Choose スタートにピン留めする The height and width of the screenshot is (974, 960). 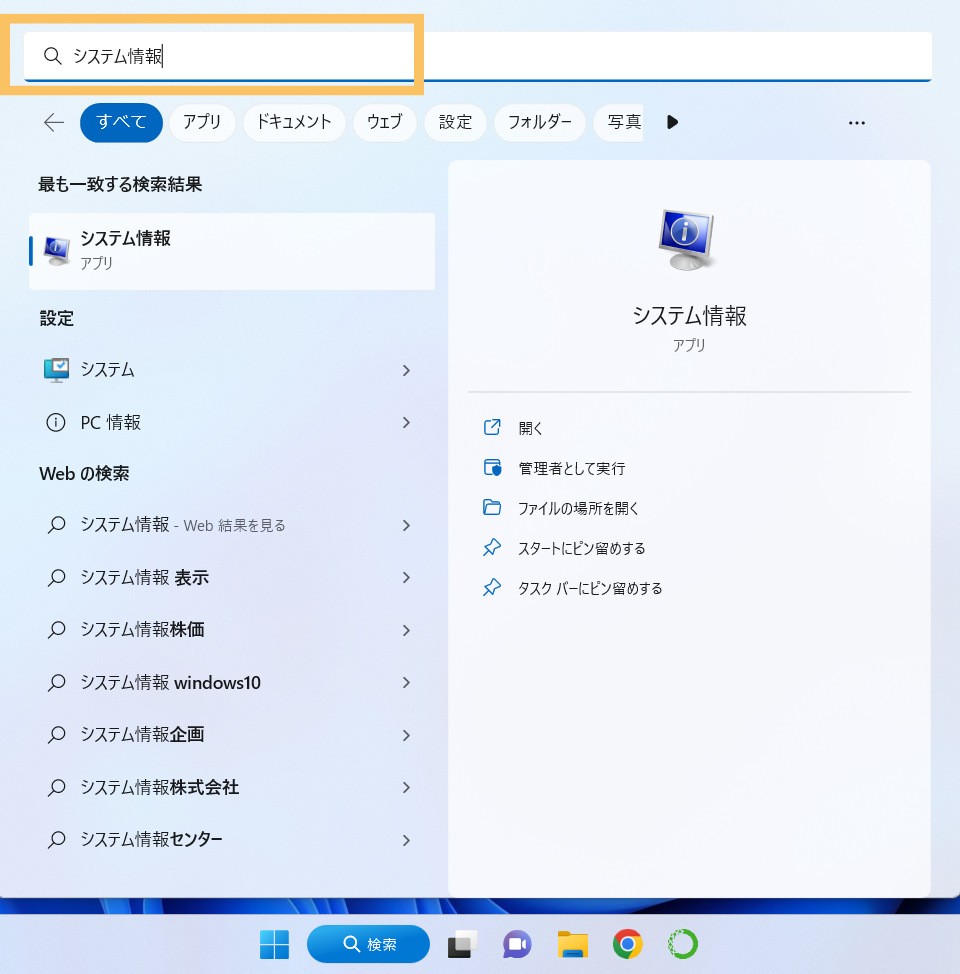pyautogui.click(x=582, y=548)
